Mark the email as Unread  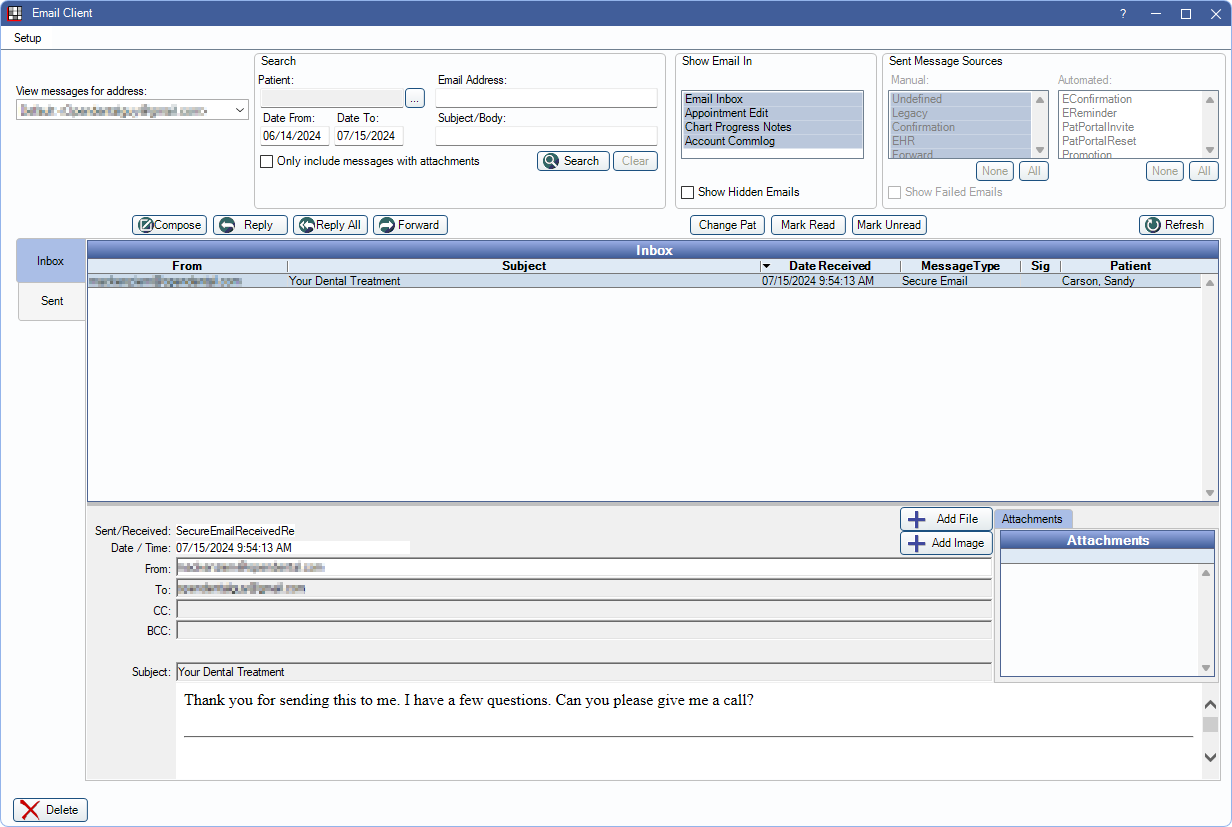click(x=889, y=225)
